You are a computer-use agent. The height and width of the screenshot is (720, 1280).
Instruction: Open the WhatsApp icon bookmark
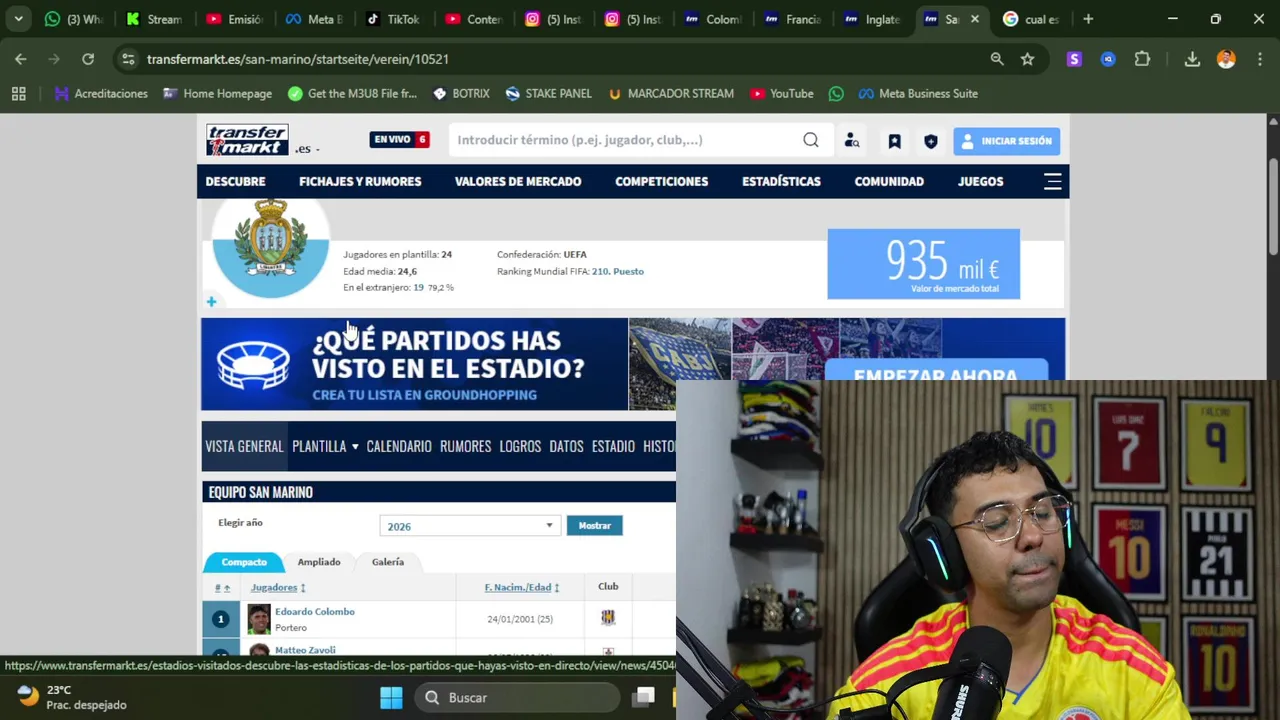(836, 93)
